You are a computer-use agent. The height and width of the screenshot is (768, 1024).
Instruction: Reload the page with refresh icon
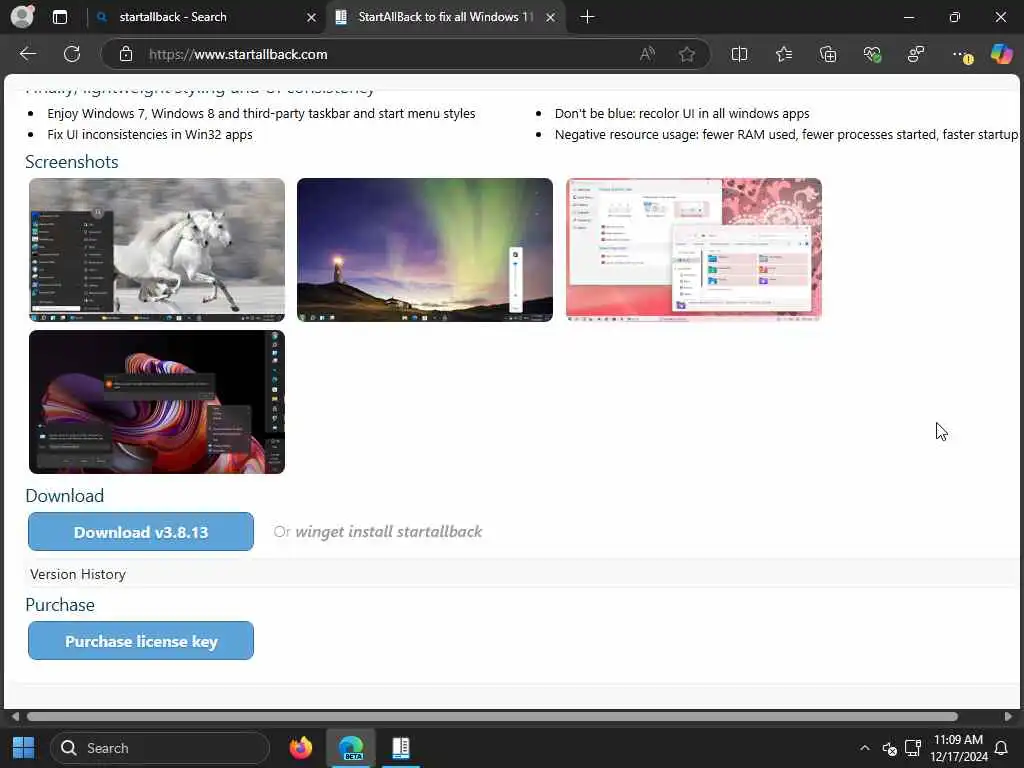click(x=72, y=54)
